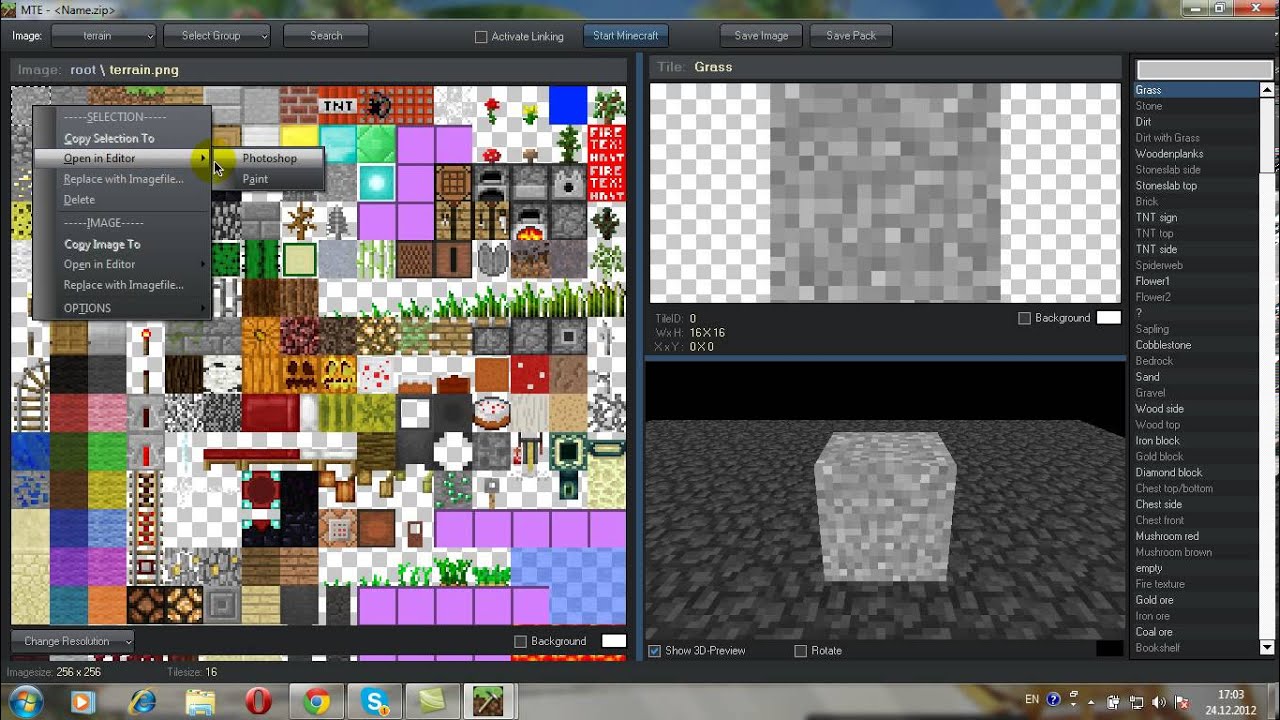Open the Image terrain dropdown
This screenshot has height=720, width=1280.
pyautogui.click(x=104, y=36)
